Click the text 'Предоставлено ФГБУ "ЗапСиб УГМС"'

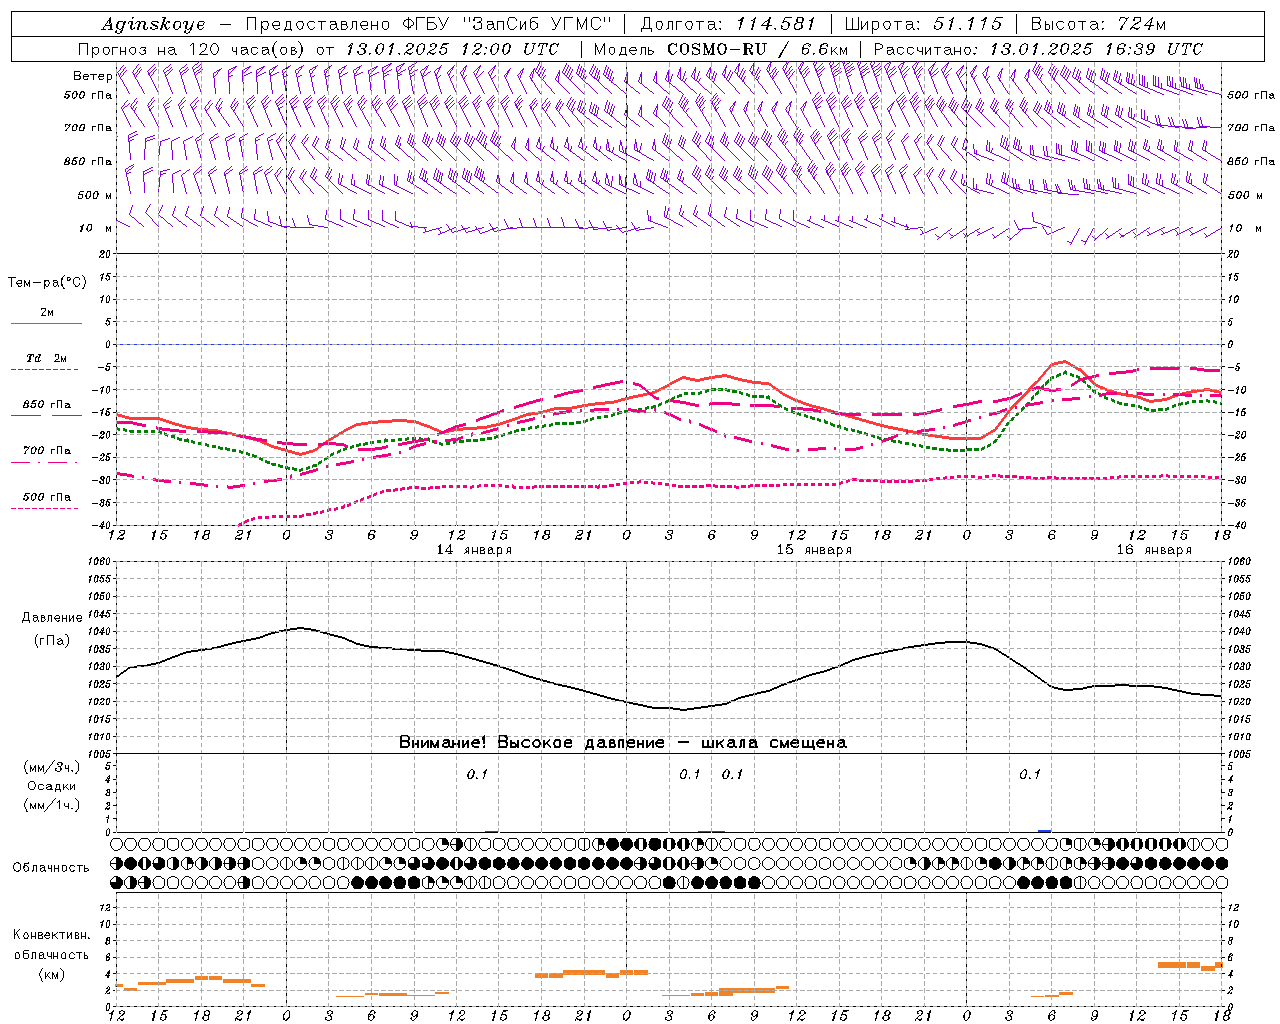(x=428, y=24)
